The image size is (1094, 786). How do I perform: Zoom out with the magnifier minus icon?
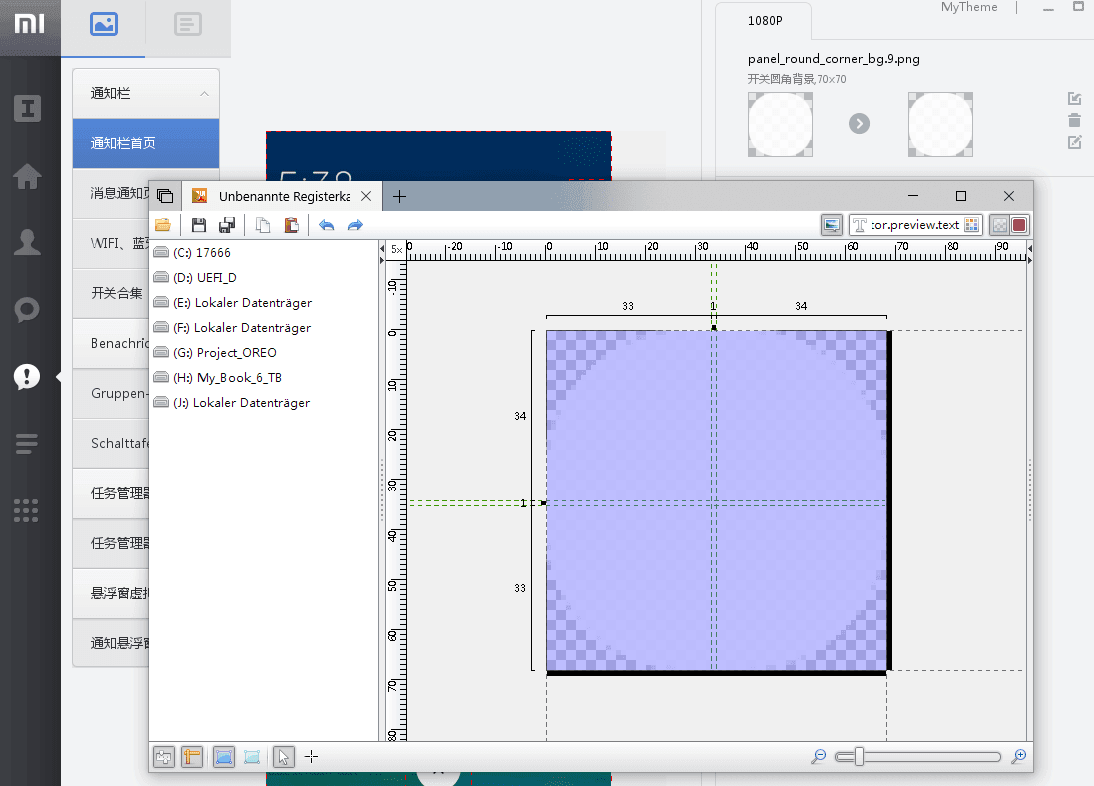[x=818, y=757]
